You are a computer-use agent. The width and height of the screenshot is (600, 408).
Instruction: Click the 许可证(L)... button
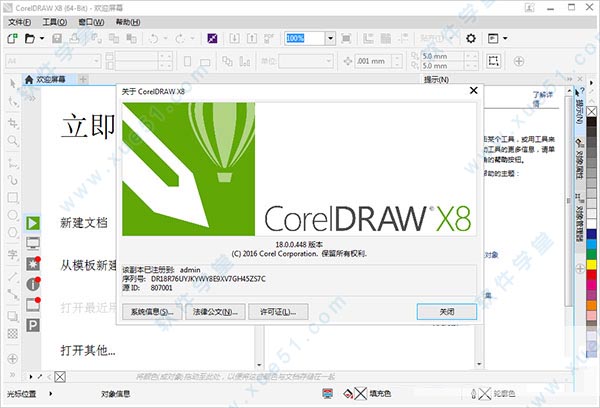[x=278, y=312]
